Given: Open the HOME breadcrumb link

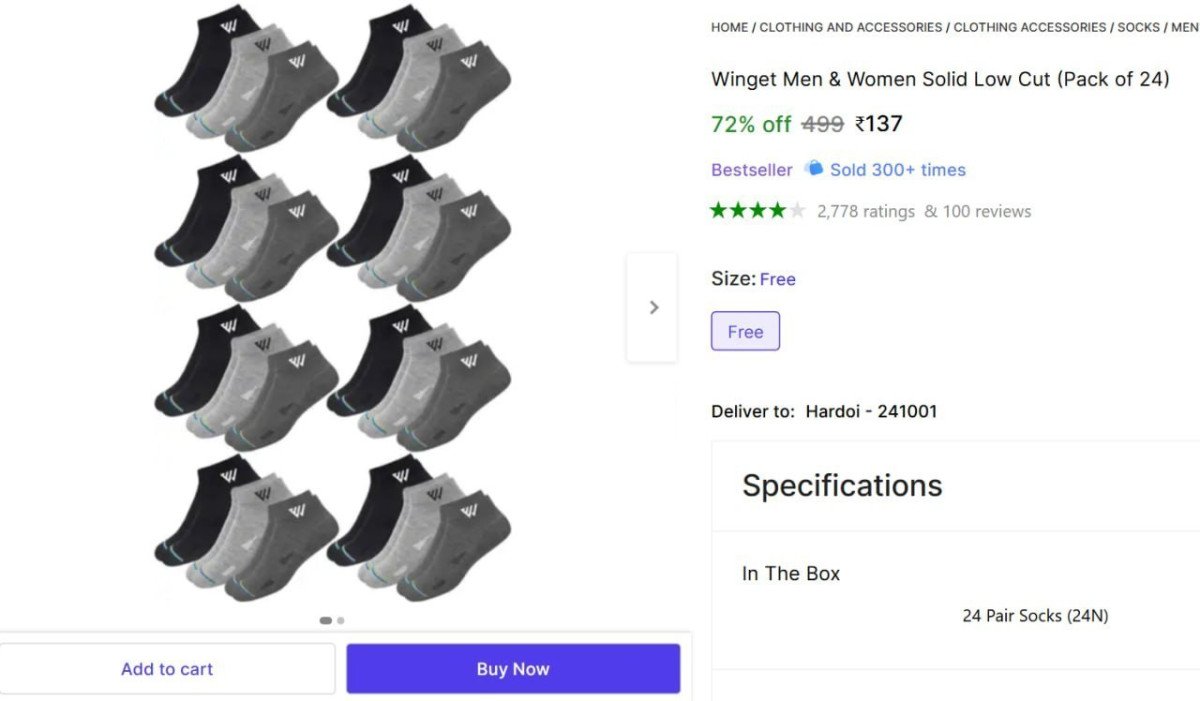Looking at the screenshot, I should (728, 27).
